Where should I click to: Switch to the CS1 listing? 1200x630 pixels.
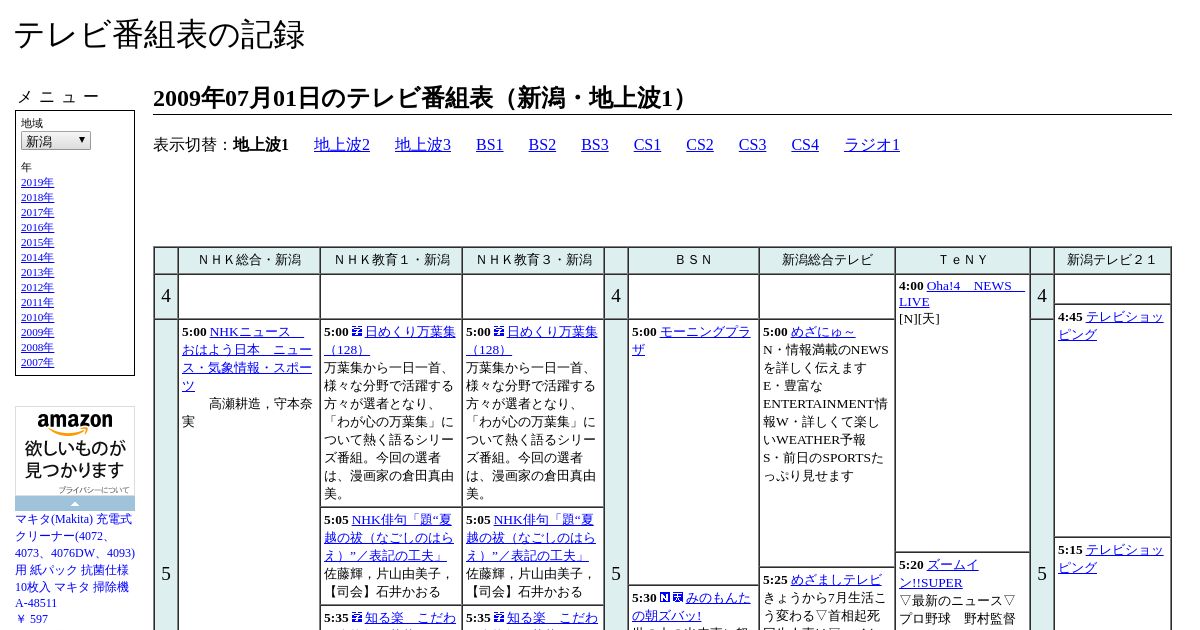[x=647, y=145]
